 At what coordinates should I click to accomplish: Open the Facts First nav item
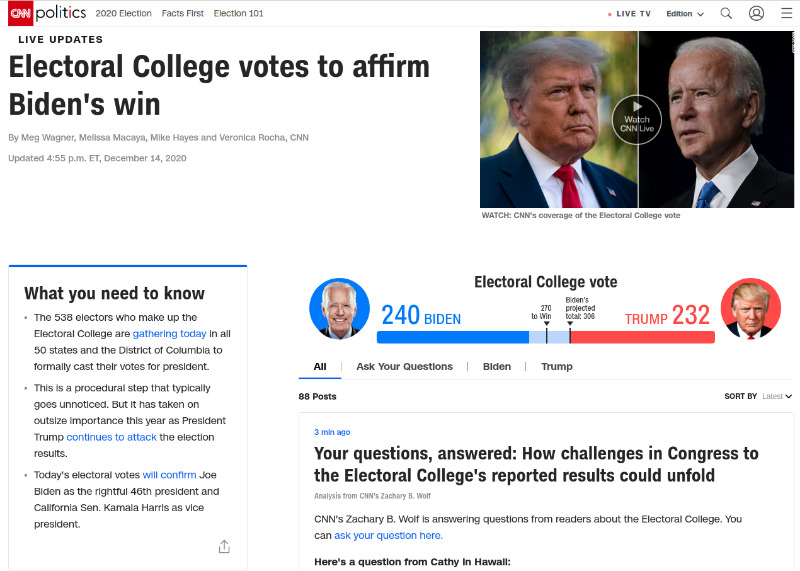coord(183,13)
